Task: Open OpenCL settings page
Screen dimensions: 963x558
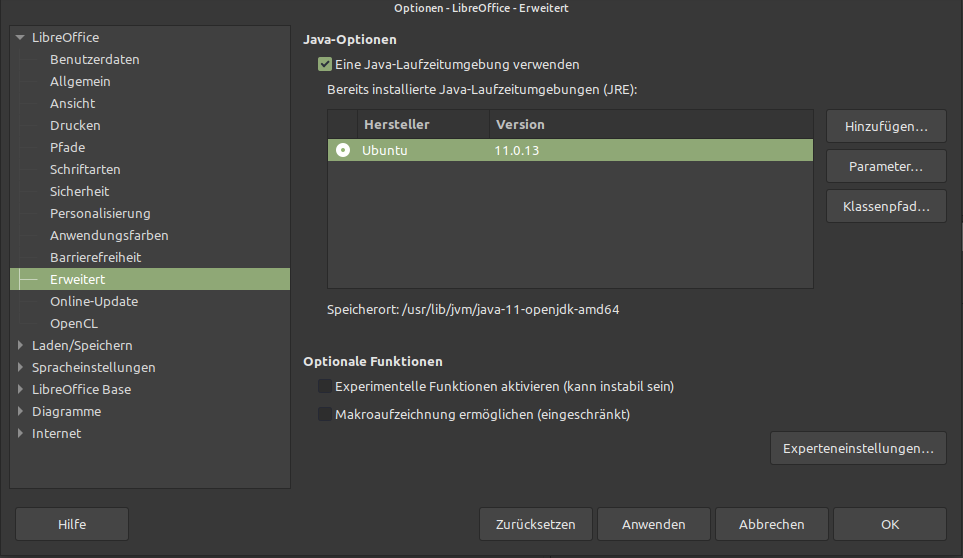Action: [x=74, y=324]
